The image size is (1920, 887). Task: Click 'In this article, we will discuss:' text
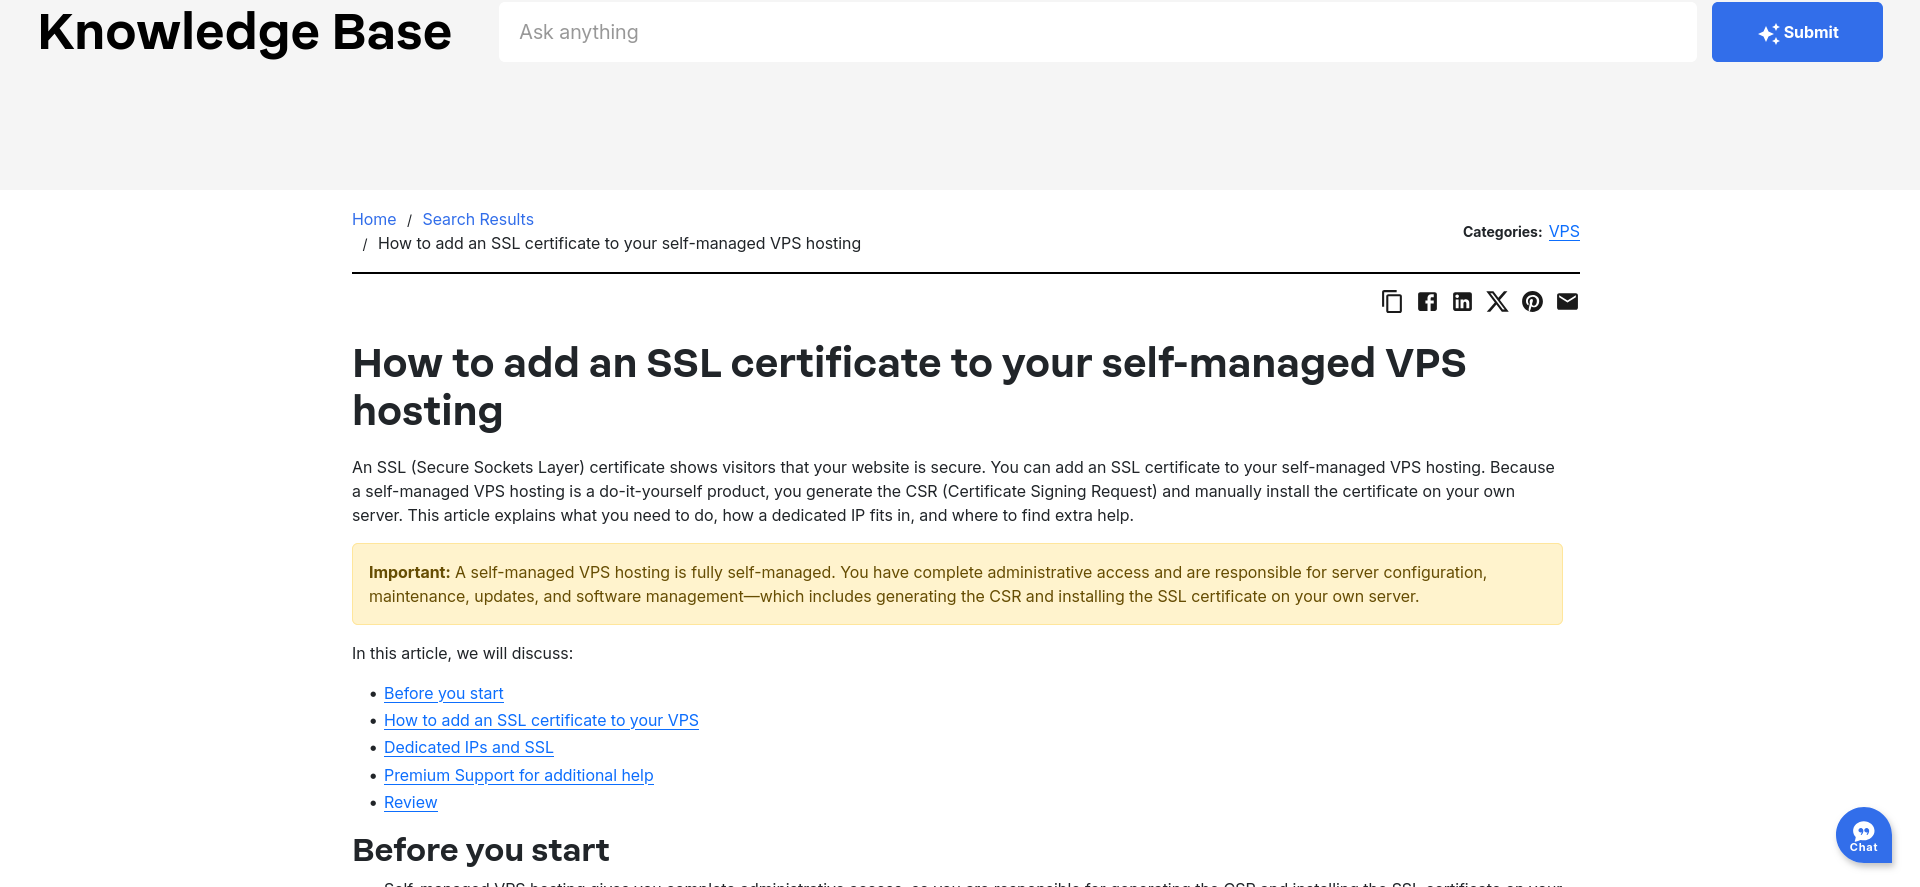pyautogui.click(x=462, y=653)
